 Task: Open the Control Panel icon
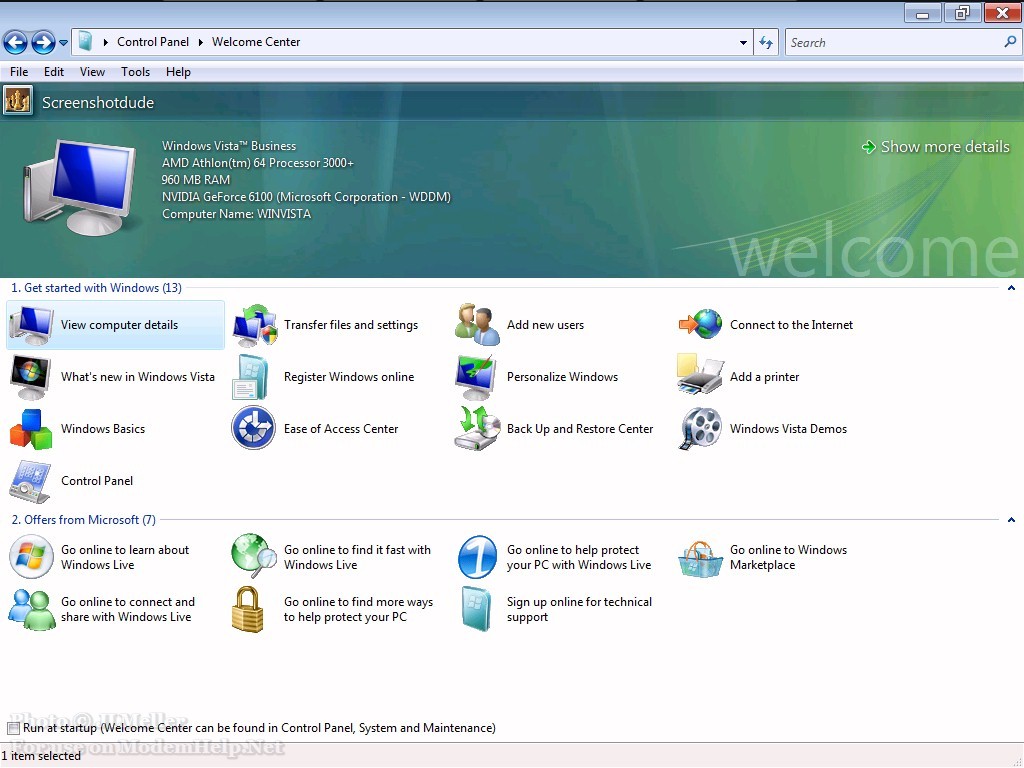point(30,481)
